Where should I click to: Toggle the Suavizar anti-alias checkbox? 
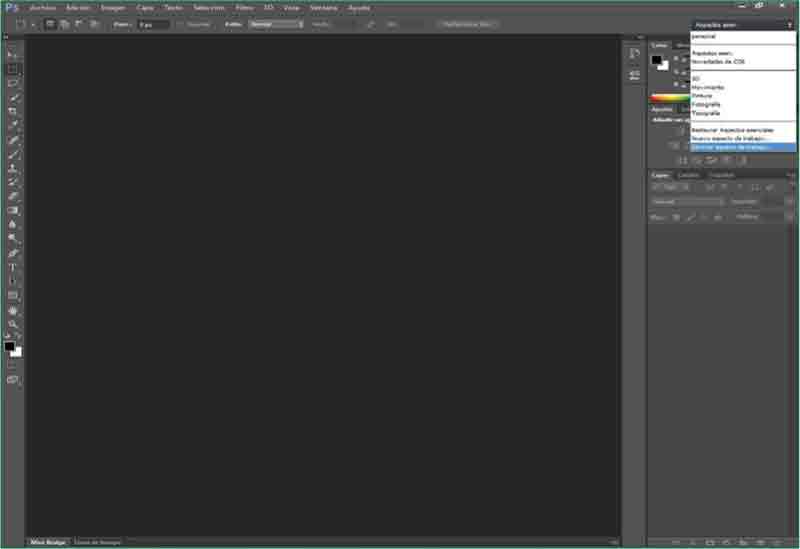[x=180, y=23]
